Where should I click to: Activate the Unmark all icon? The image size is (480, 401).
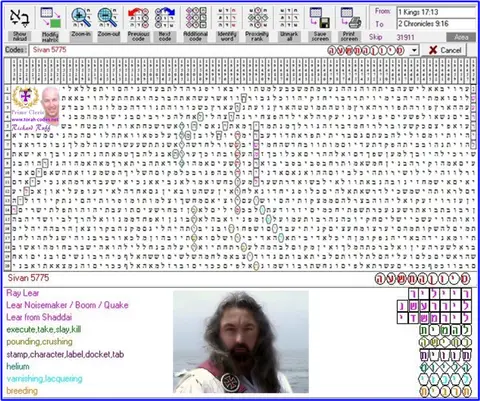coord(289,18)
